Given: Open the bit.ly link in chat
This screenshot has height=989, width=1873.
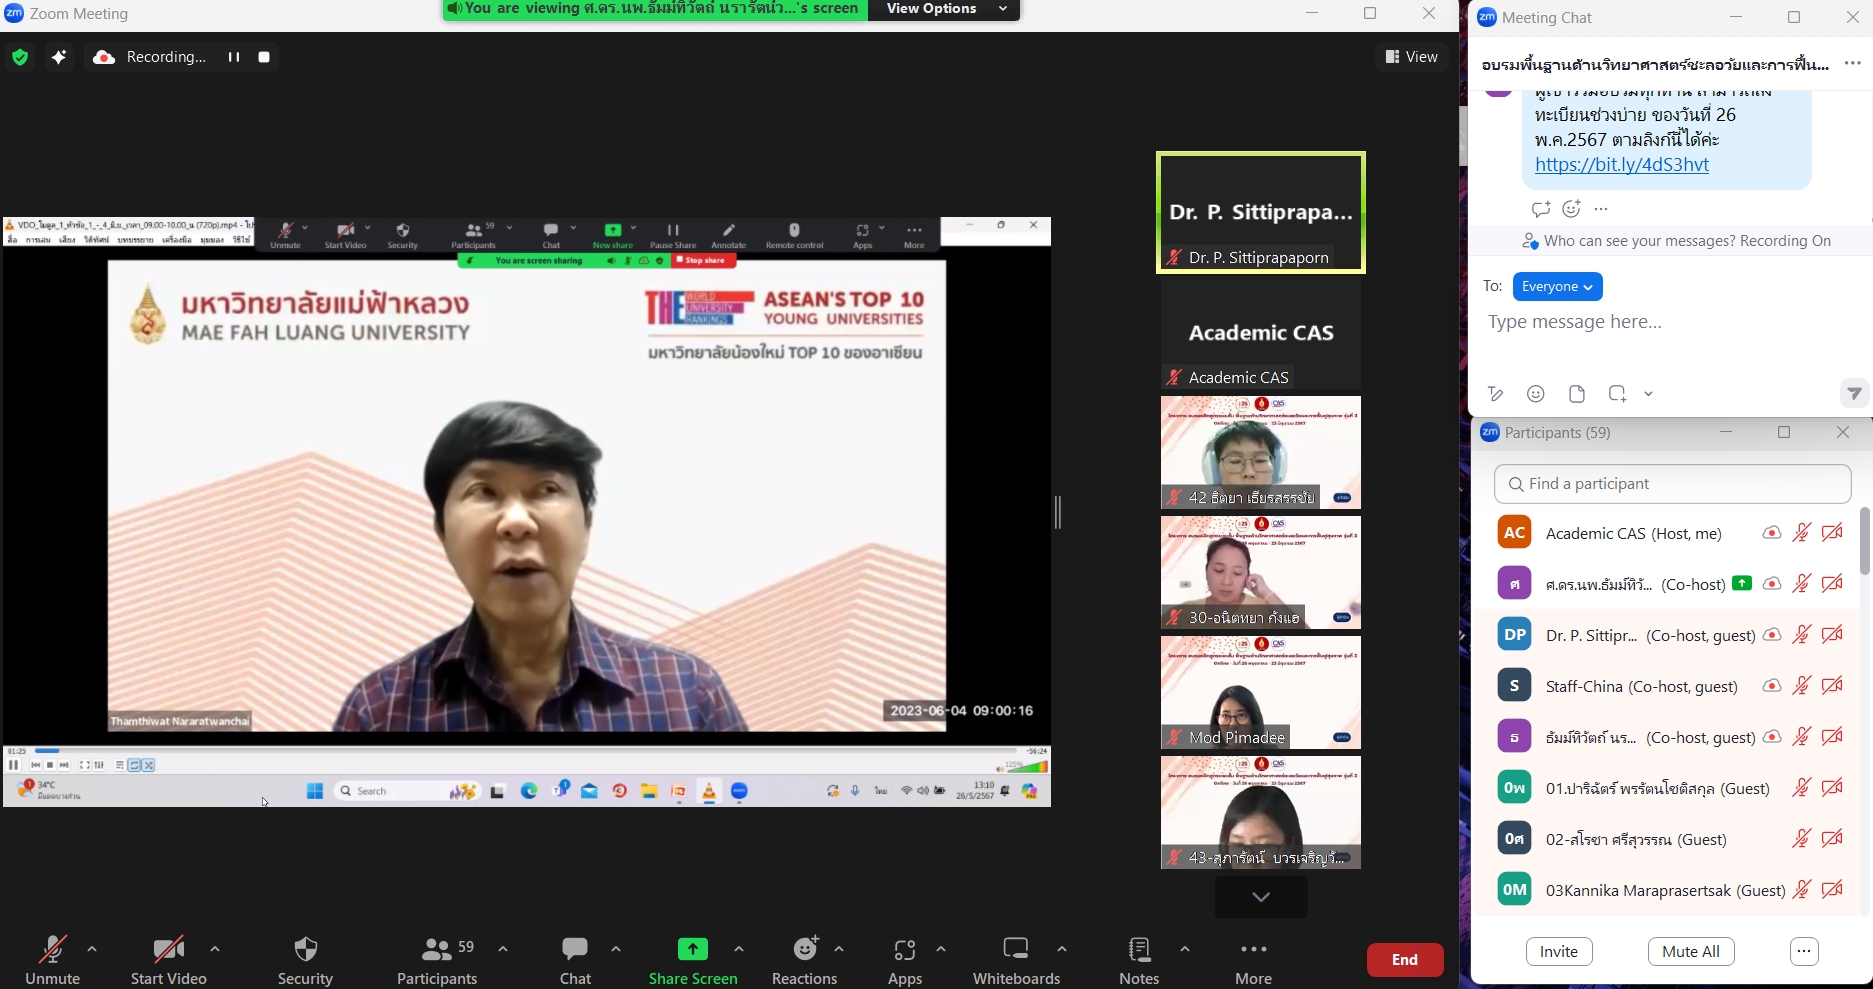Looking at the screenshot, I should coord(1621,165).
